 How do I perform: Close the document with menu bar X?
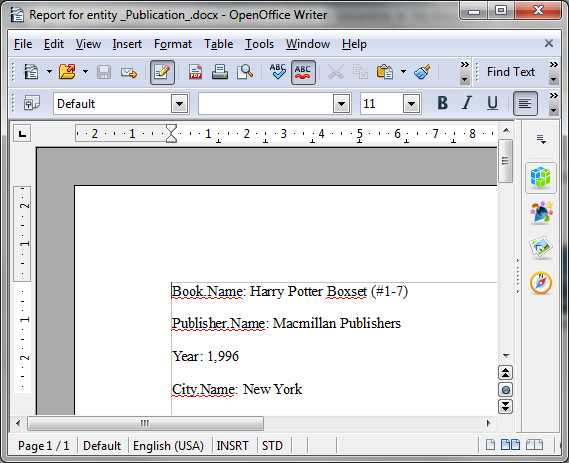[x=549, y=44]
